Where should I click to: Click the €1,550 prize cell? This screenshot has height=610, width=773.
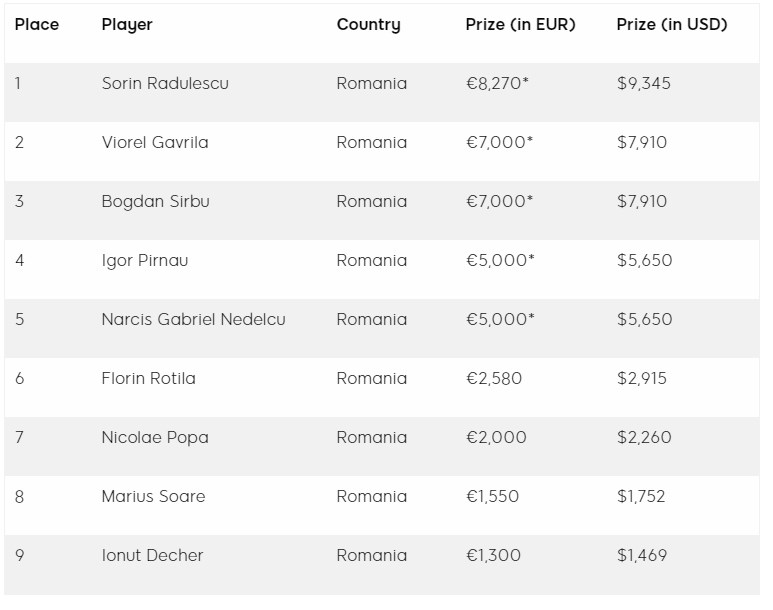click(493, 497)
